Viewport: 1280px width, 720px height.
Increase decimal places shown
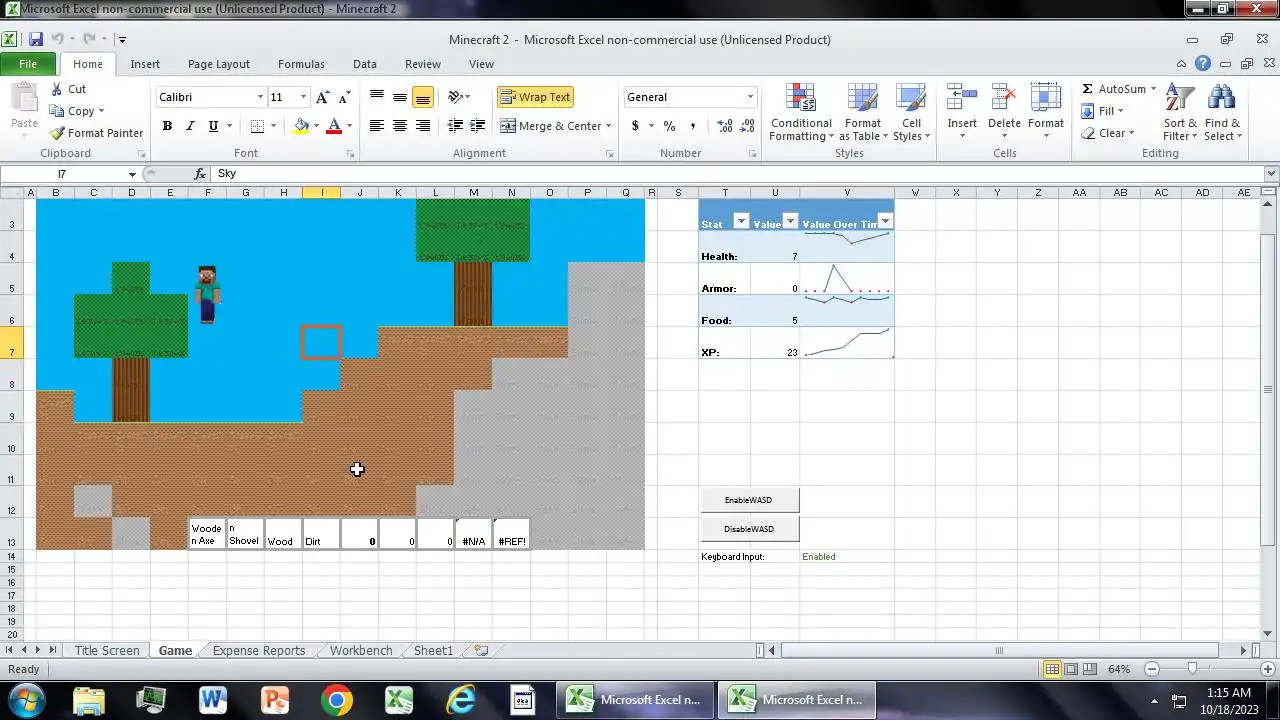coord(724,126)
